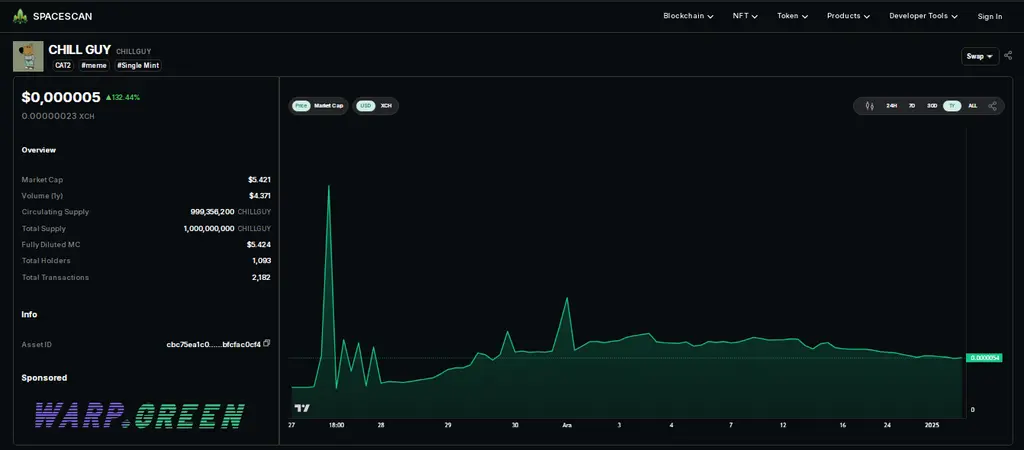This screenshot has height=450, width=1024.
Task: Click the chart toolbar share icon
Action: pyautogui.click(x=992, y=106)
